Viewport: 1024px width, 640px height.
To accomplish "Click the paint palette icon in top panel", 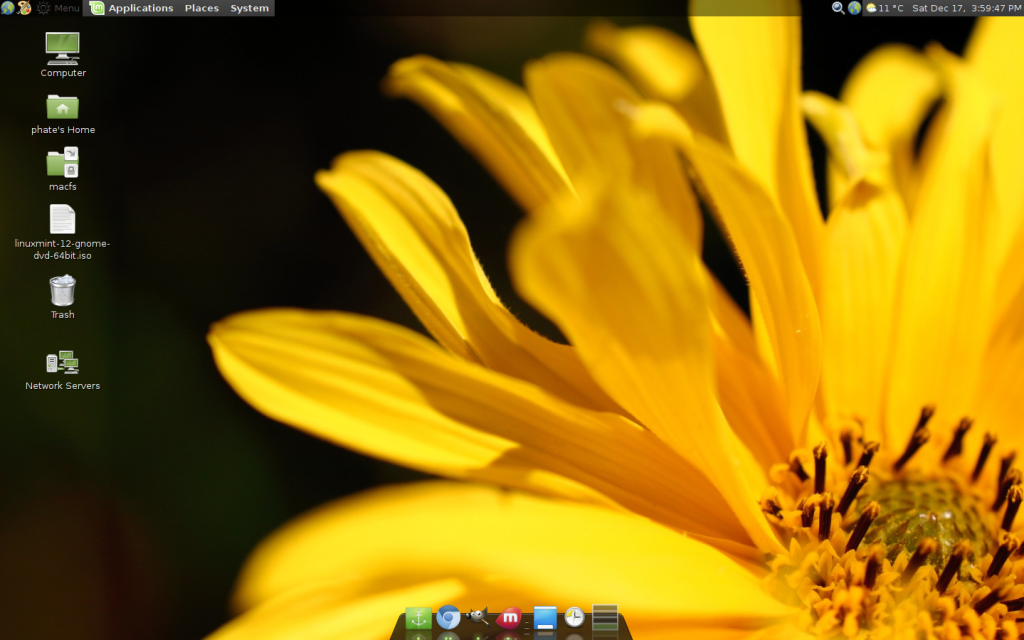I will [24, 8].
